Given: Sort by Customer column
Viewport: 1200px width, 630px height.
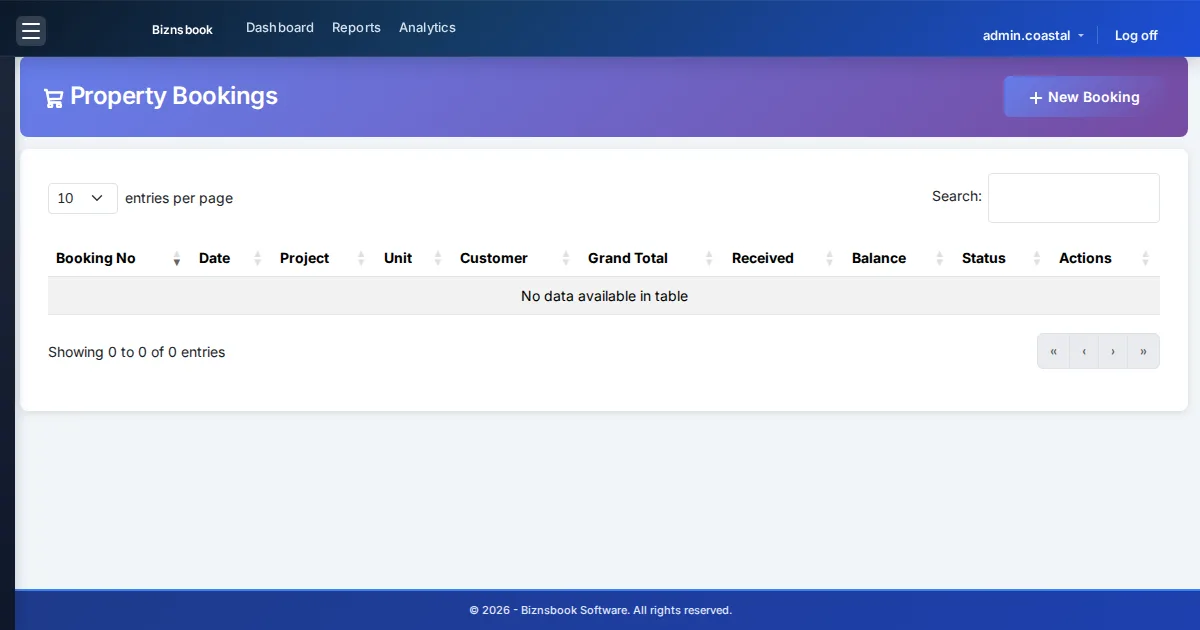Looking at the screenshot, I should (x=516, y=258).
